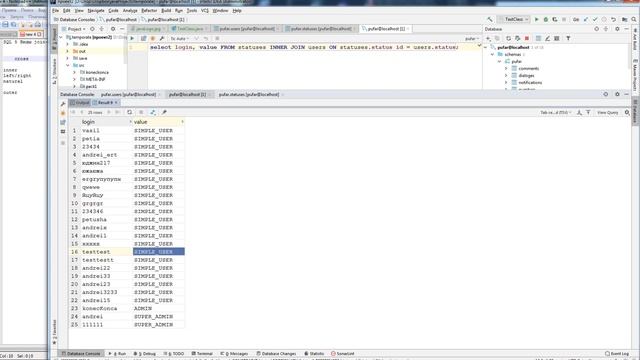This screenshot has width=640, height=360.
Task: Sort by login column header
Action: [x=106, y=122]
